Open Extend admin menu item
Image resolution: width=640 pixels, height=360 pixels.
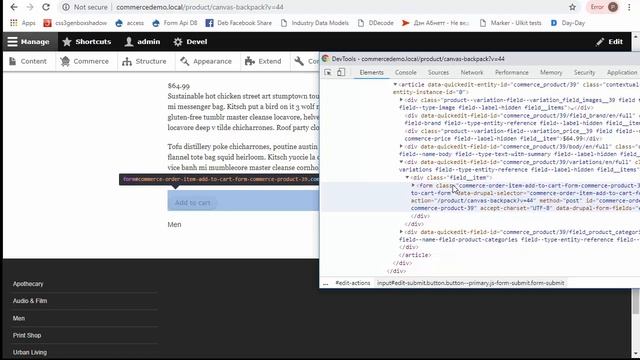click(263, 61)
